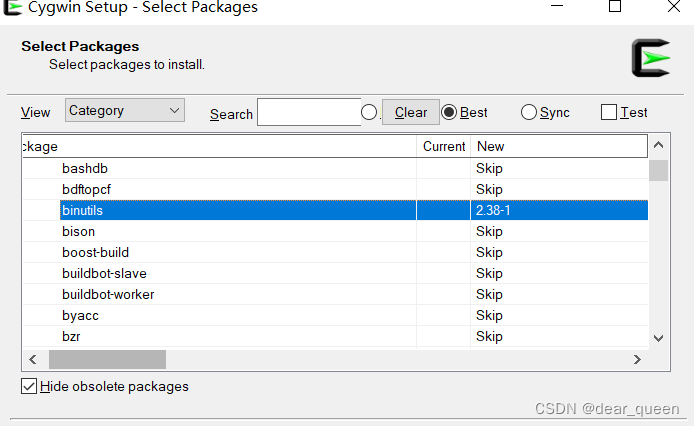Click the Cygwin title bar icon

point(12,8)
